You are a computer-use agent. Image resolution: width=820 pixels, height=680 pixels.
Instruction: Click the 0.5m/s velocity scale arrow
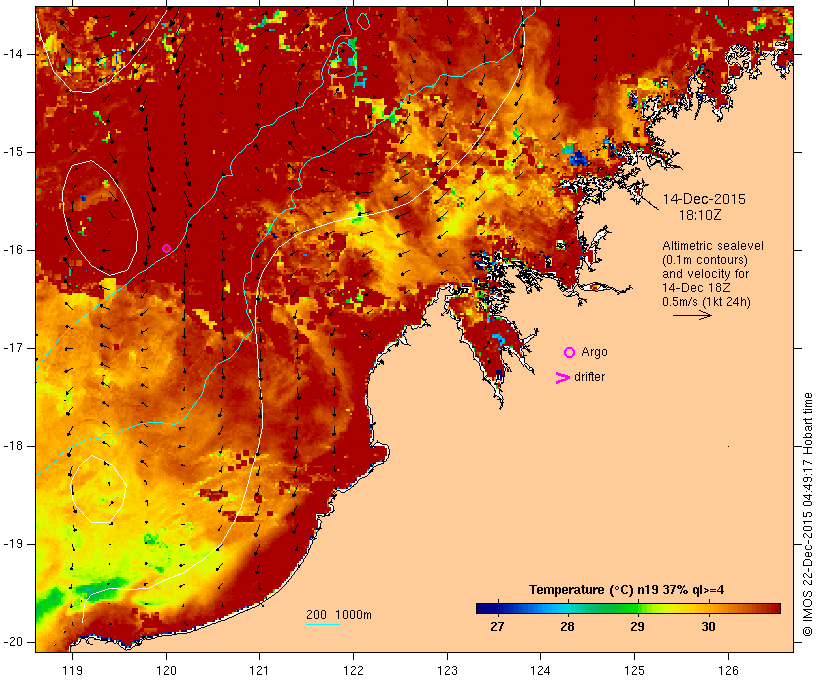click(x=692, y=315)
